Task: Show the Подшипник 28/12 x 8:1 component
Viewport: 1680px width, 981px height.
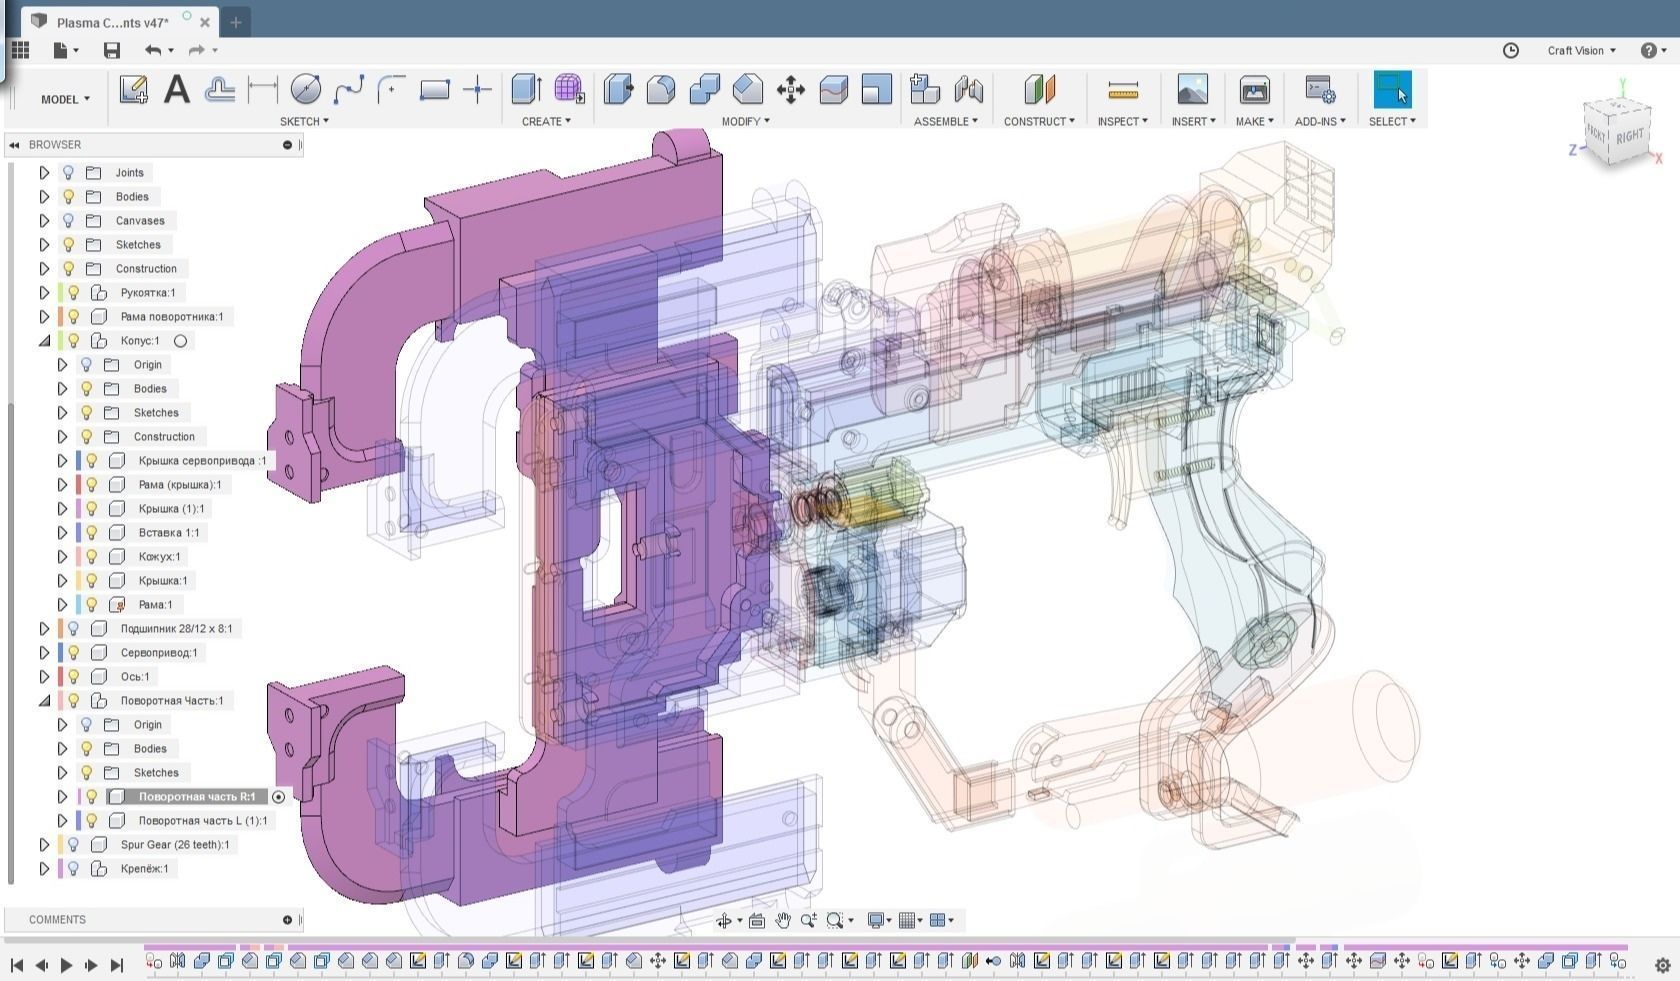Action: 73,628
